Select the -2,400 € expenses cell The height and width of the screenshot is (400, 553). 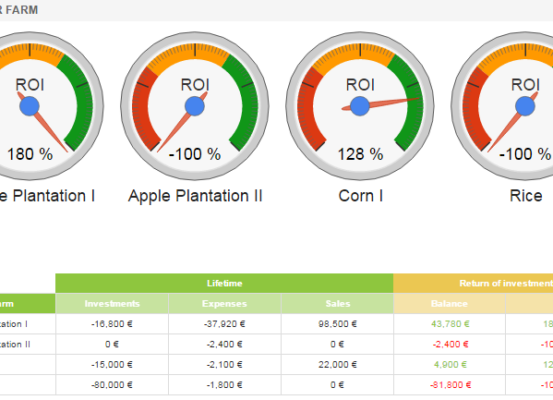click(225, 344)
